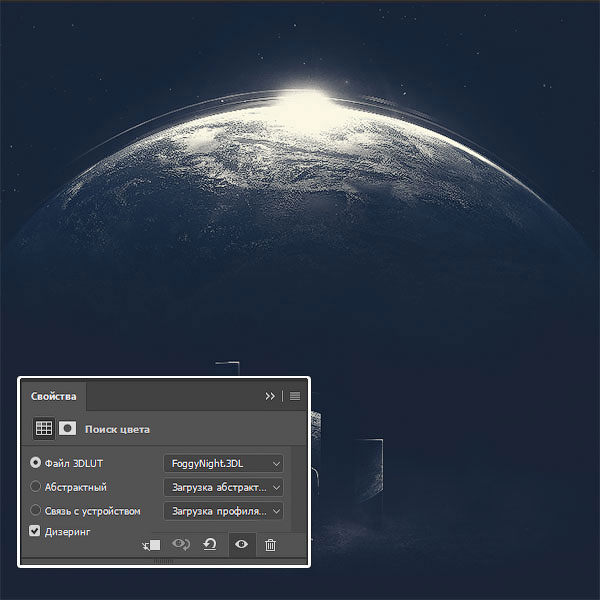The image size is (600, 600).
Task: Open the Properties panel menu icon
Action: click(x=295, y=396)
